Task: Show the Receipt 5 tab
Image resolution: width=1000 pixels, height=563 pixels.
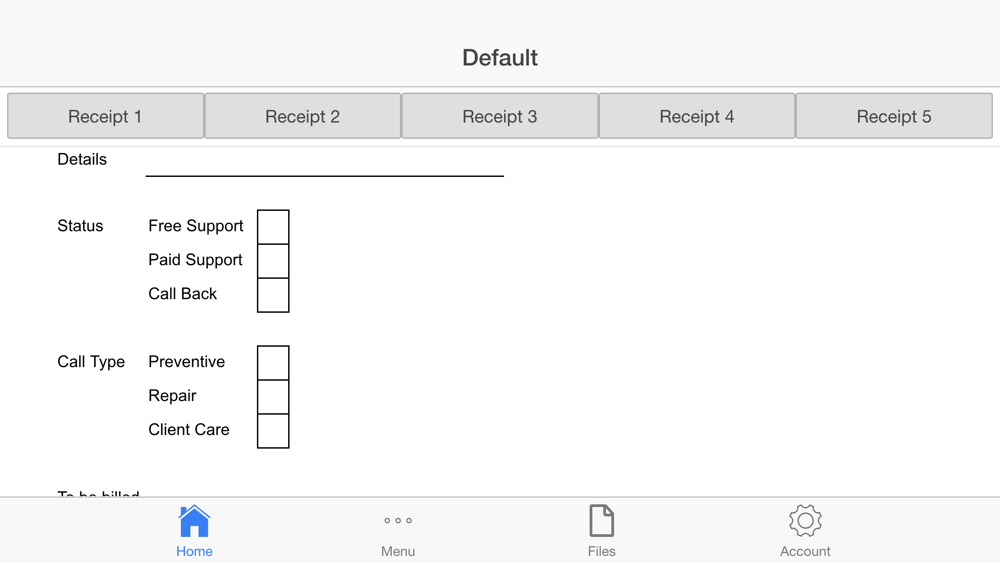Action: 894,116
